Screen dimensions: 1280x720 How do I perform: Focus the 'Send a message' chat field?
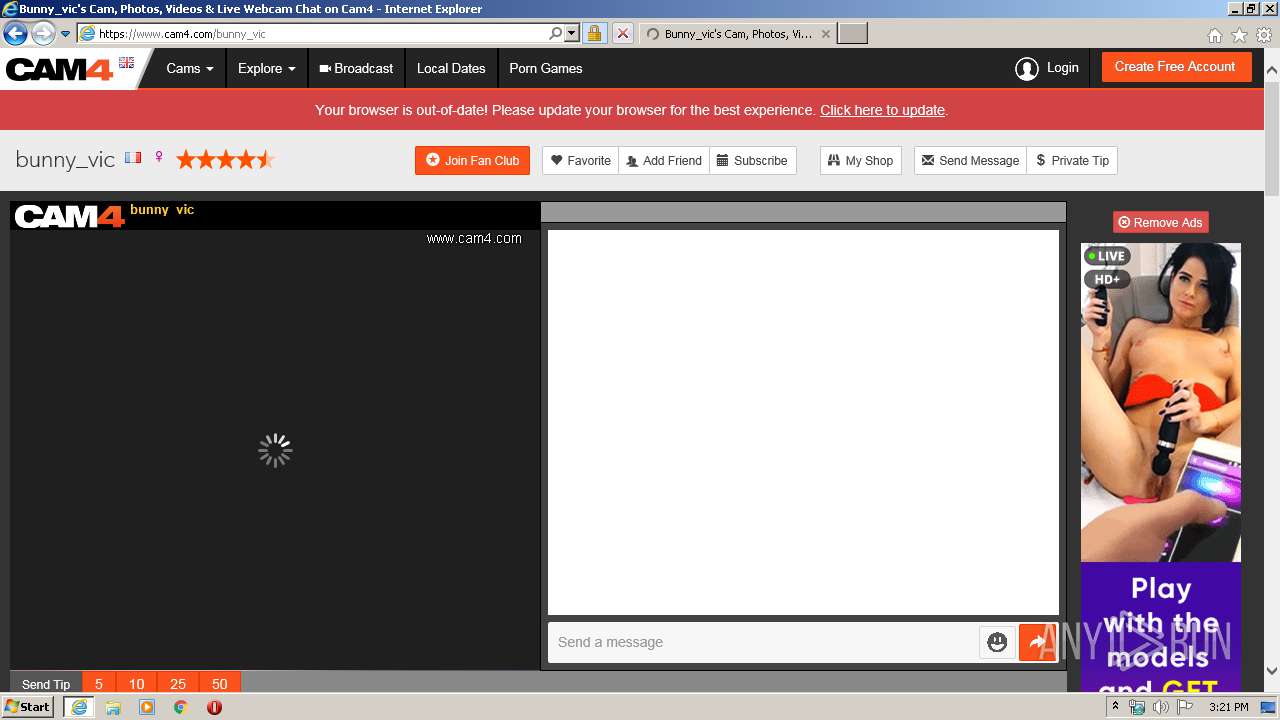pyautogui.click(x=763, y=642)
